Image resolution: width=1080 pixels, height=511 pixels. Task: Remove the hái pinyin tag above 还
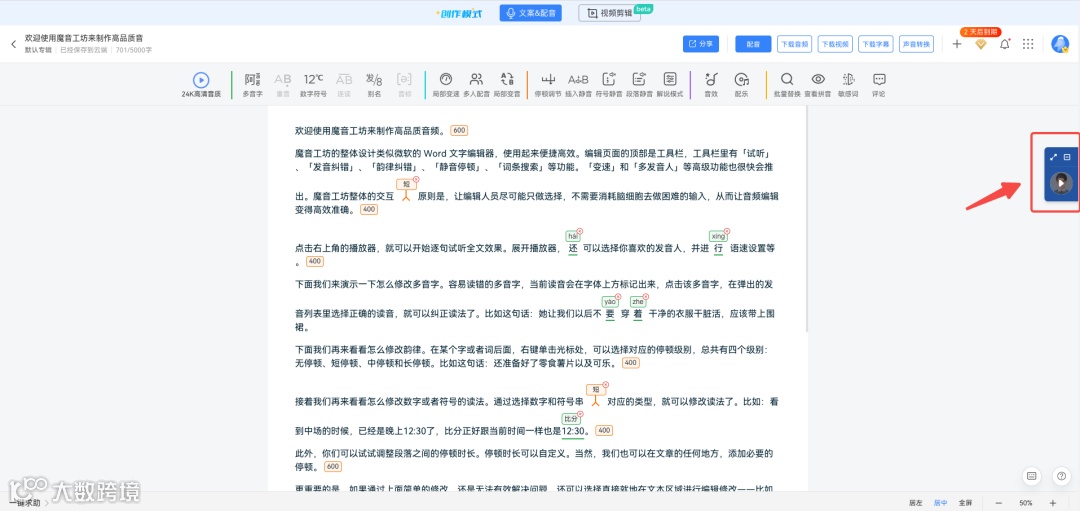pos(580,231)
